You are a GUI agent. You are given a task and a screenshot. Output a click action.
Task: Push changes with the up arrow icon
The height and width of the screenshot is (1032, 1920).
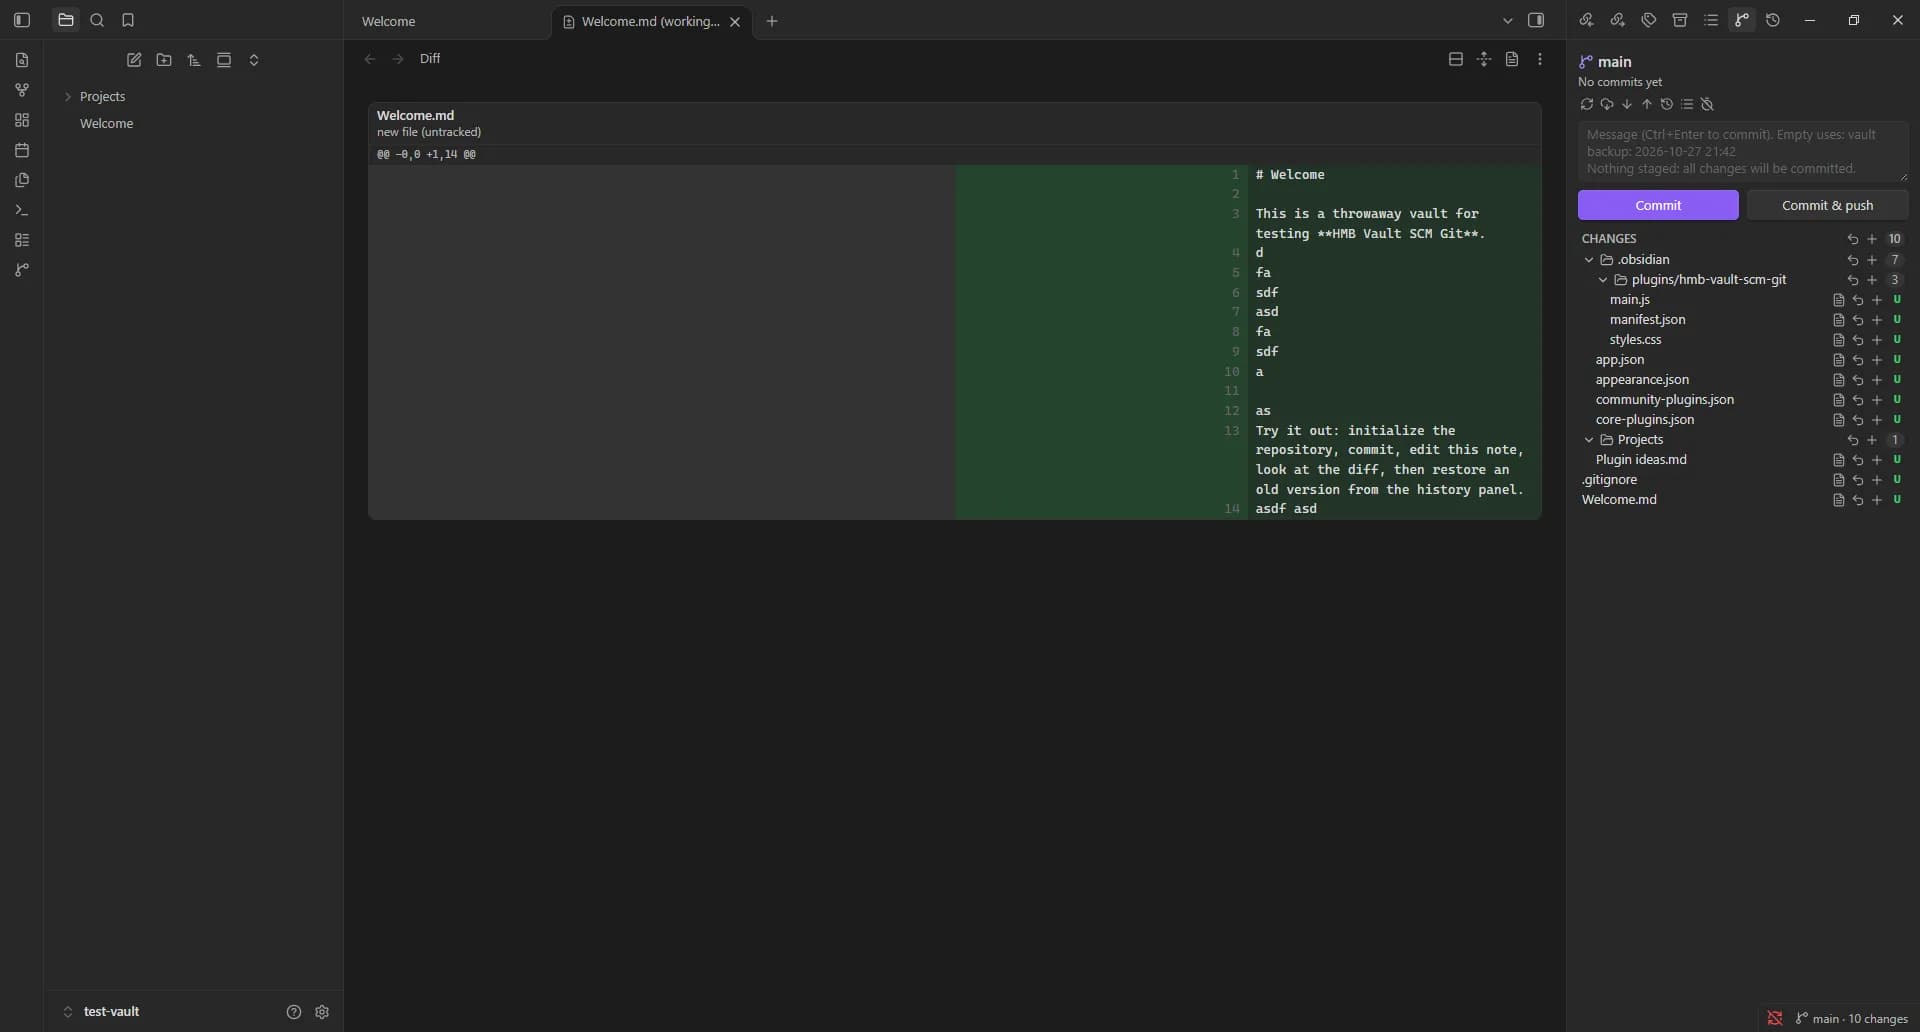point(1647,104)
